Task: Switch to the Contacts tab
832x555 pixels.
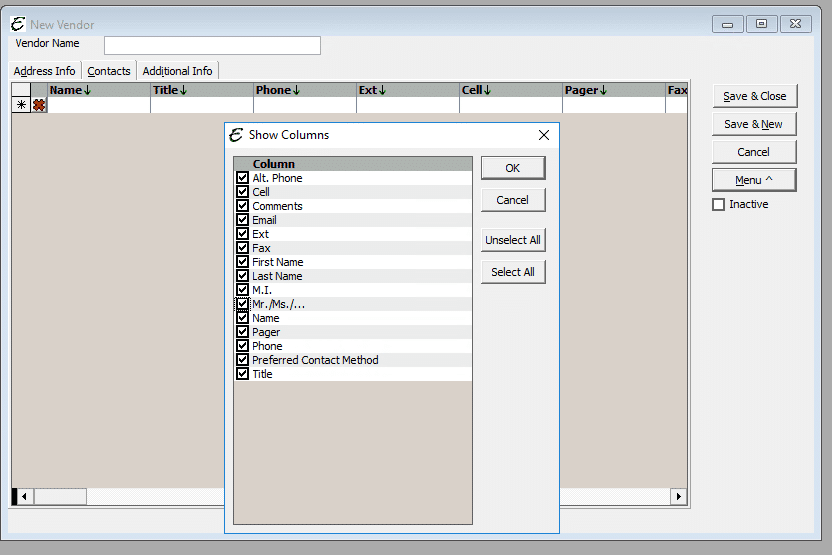Action: click(109, 71)
